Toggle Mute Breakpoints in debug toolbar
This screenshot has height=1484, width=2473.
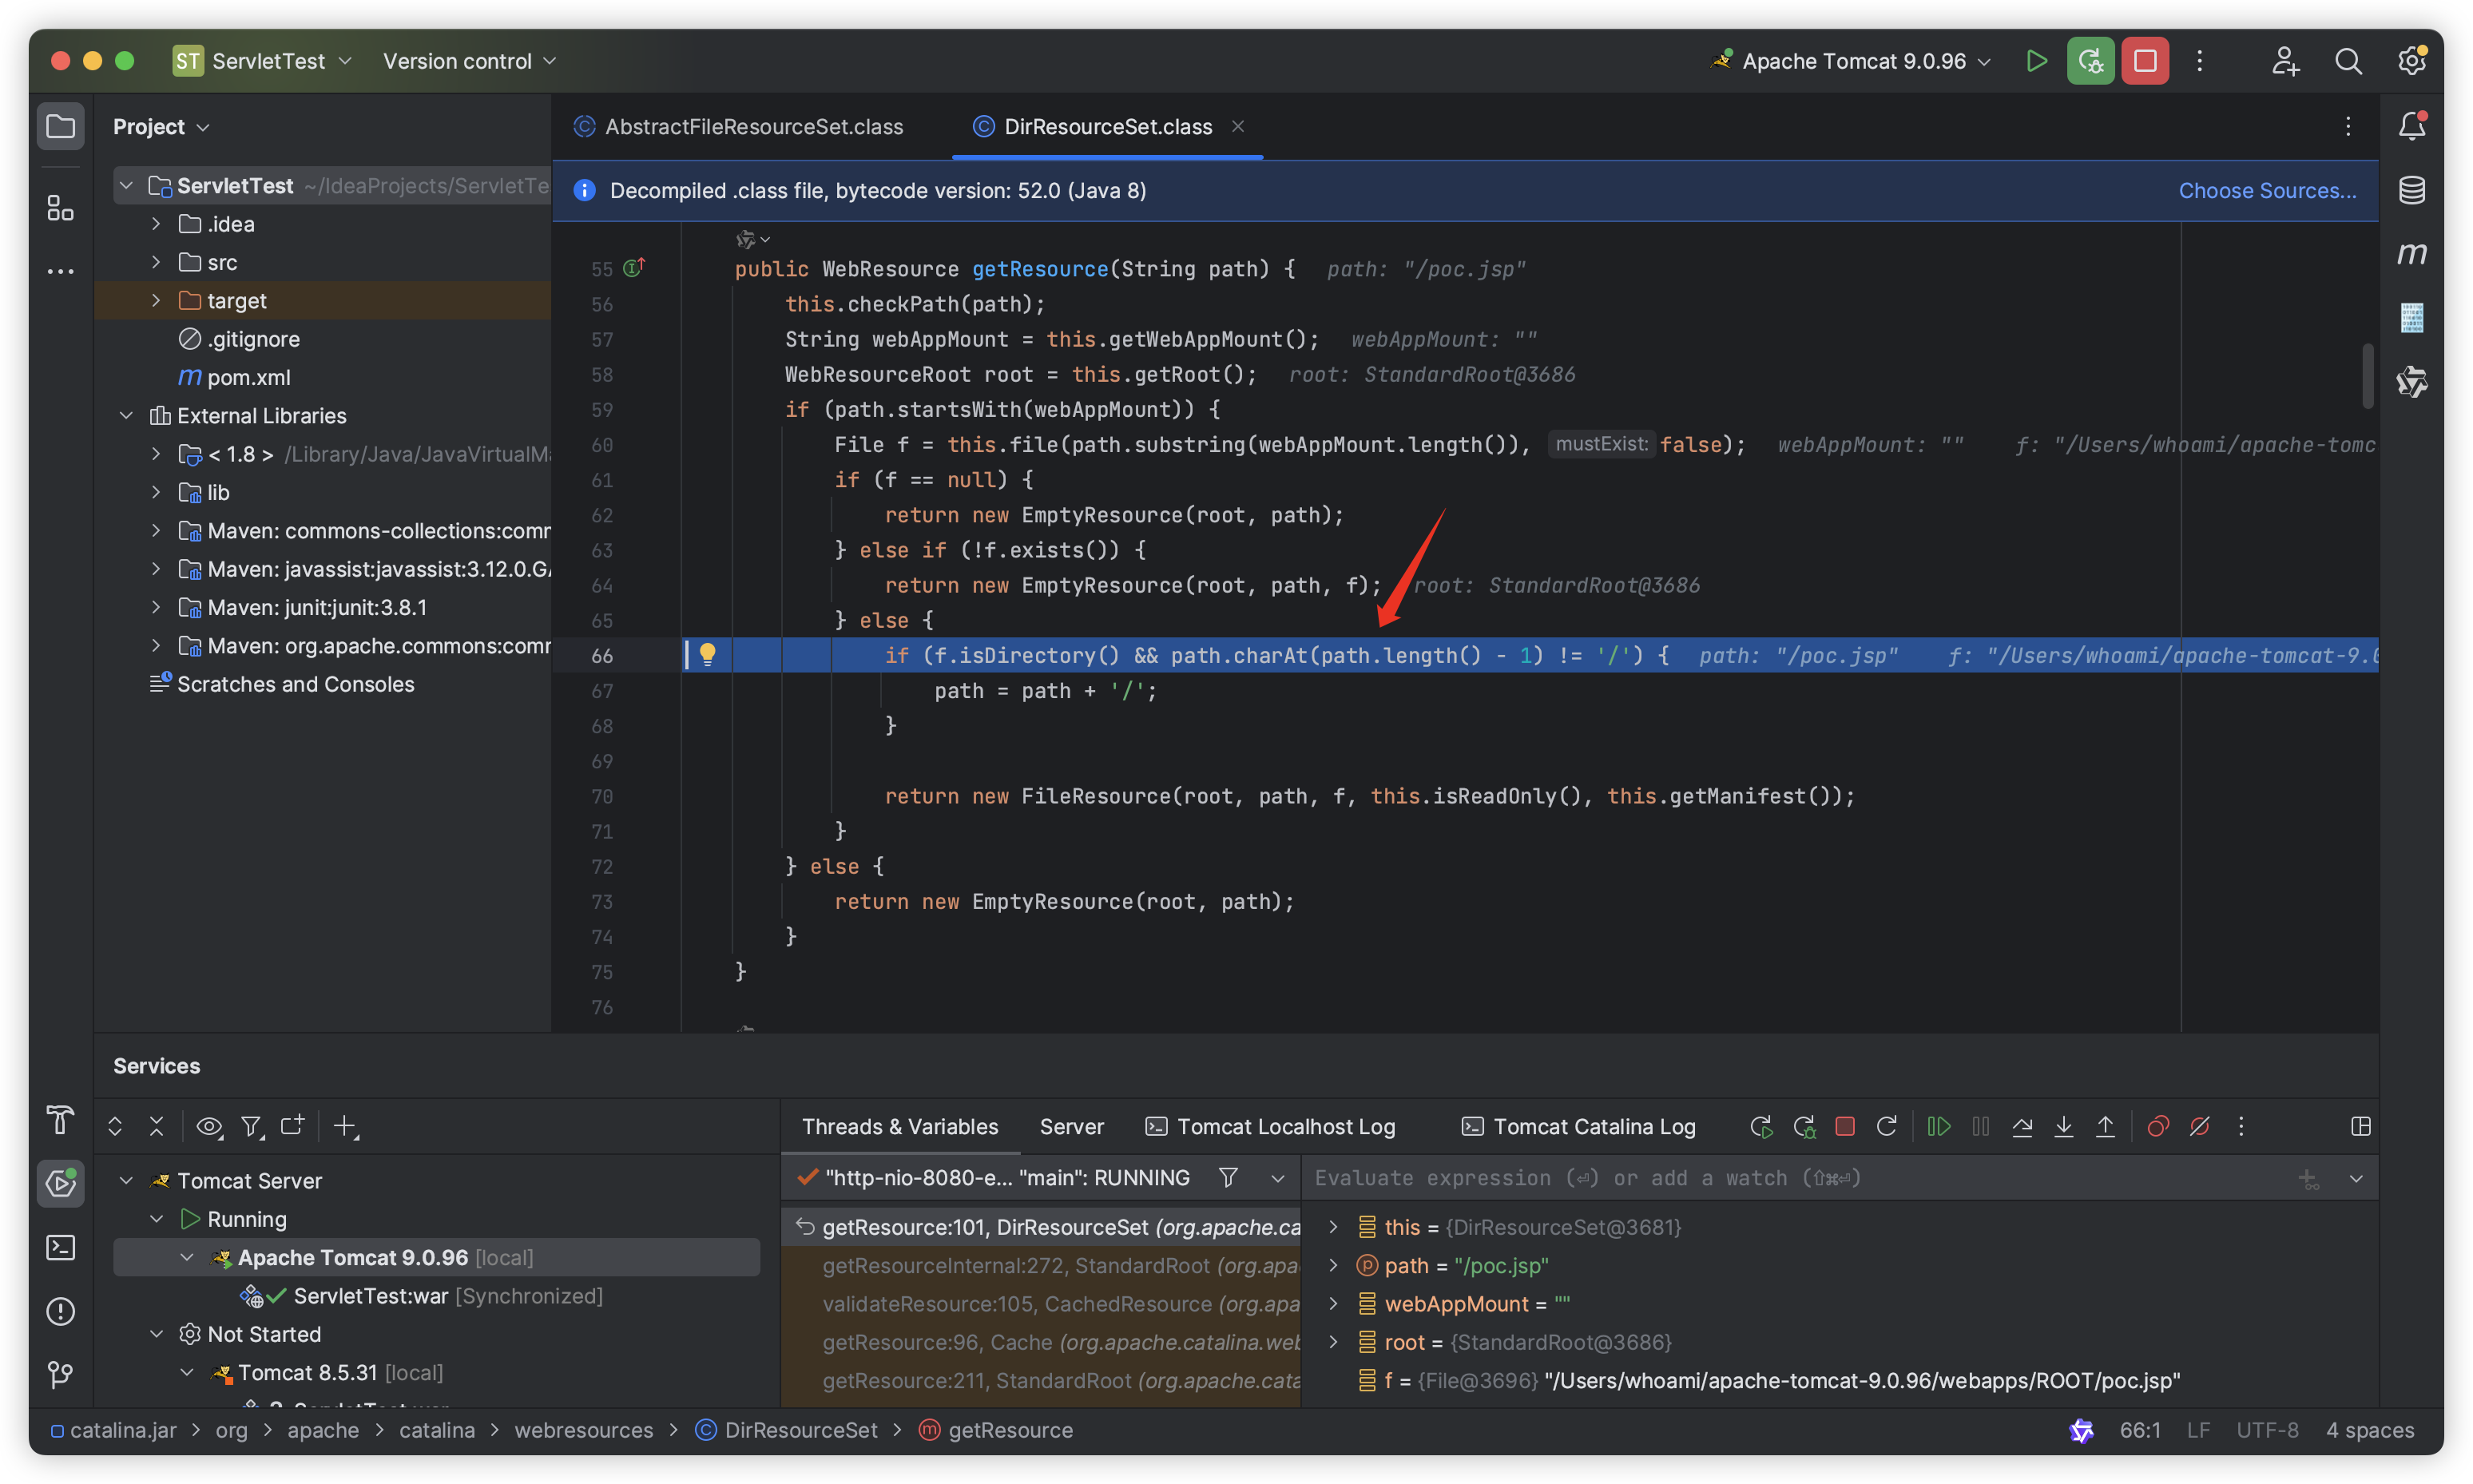click(2199, 1126)
